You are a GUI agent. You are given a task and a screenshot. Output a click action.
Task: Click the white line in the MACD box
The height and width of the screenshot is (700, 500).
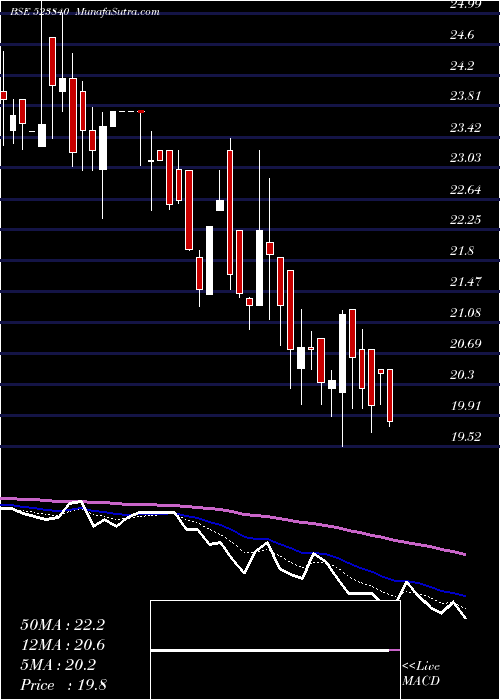[270, 651]
